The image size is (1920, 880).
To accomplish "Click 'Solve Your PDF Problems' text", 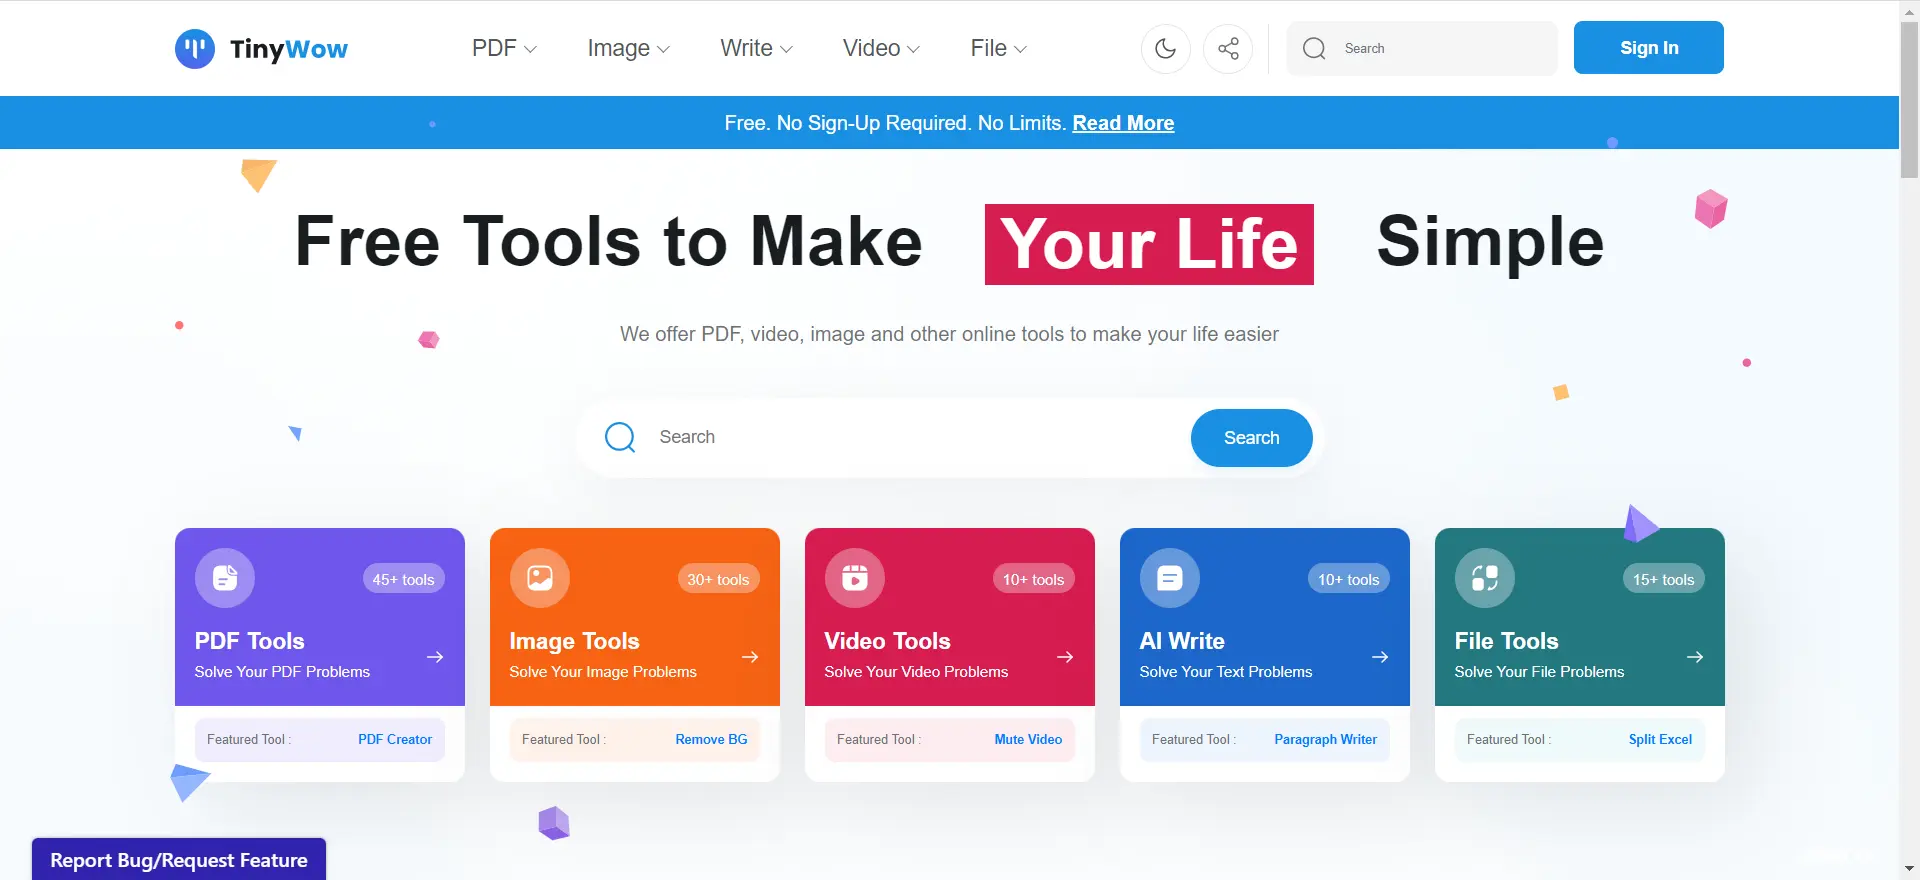I will click(282, 672).
